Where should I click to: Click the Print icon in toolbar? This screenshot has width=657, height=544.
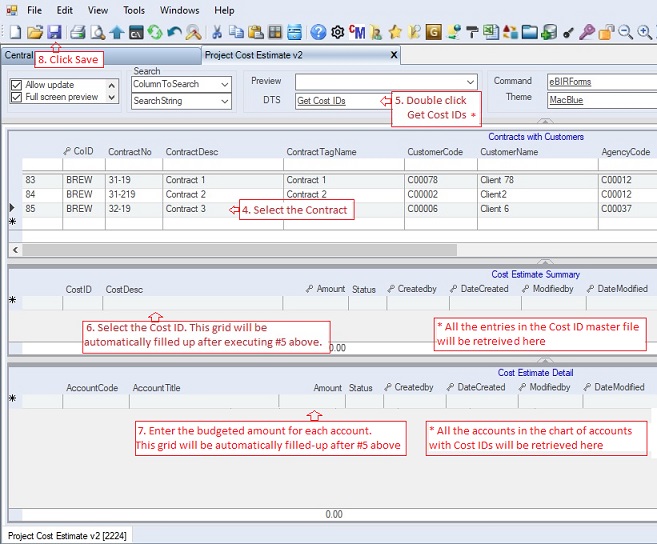point(78,32)
